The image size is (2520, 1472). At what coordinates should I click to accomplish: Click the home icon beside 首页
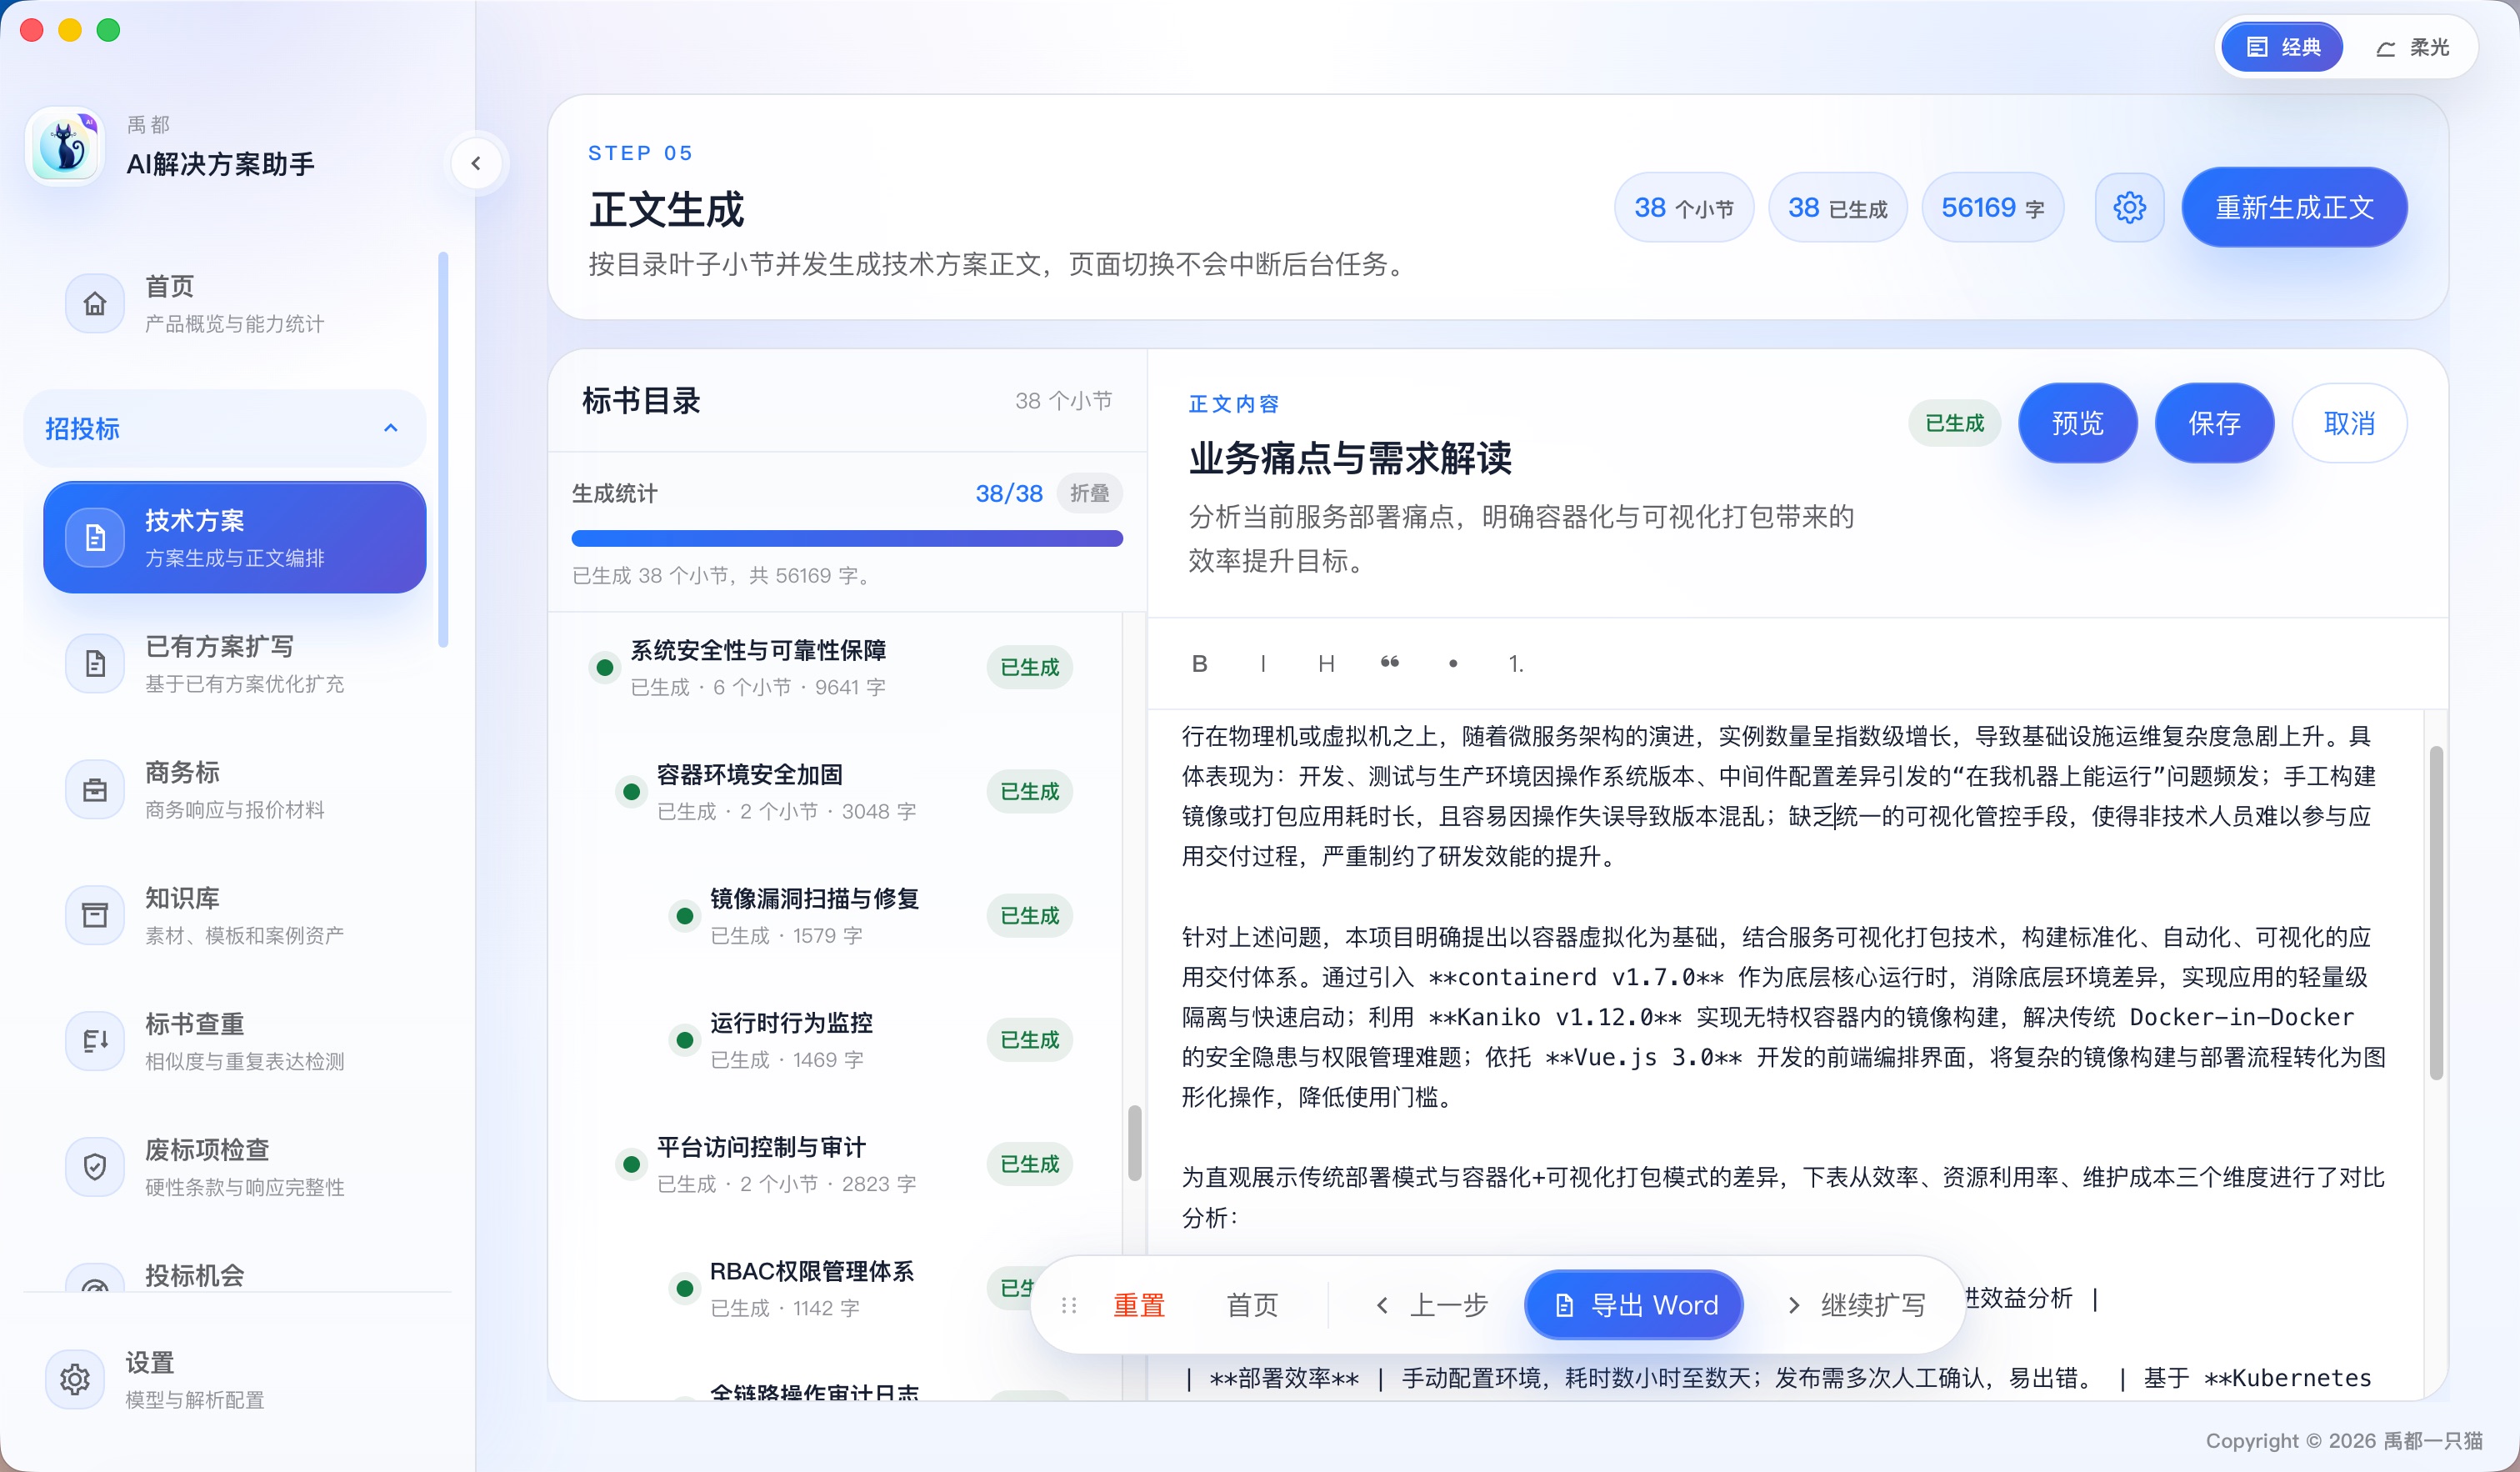coord(95,303)
